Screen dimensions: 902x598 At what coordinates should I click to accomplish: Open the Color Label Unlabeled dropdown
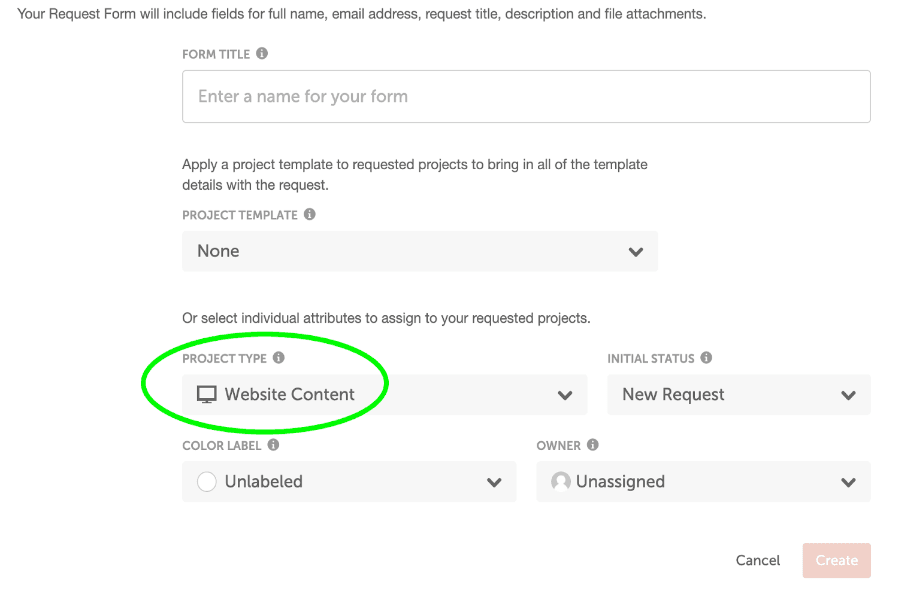tap(349, 481)
